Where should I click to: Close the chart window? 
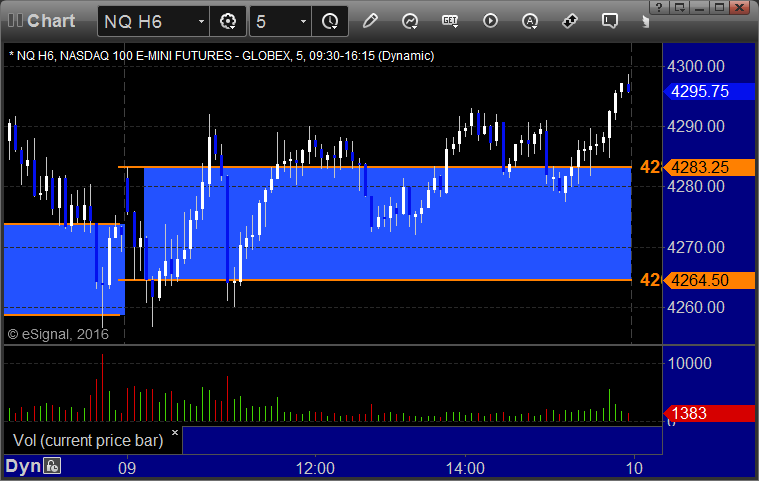click(x=740, y=7)
